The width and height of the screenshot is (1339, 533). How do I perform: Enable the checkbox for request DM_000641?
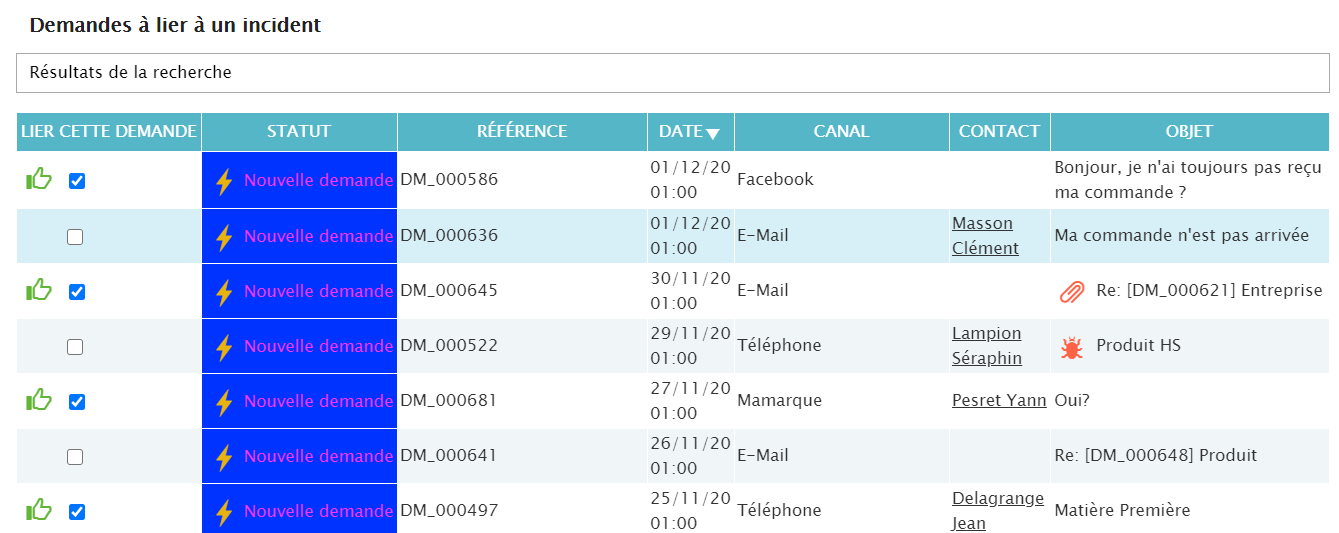(x=75, y=457)
